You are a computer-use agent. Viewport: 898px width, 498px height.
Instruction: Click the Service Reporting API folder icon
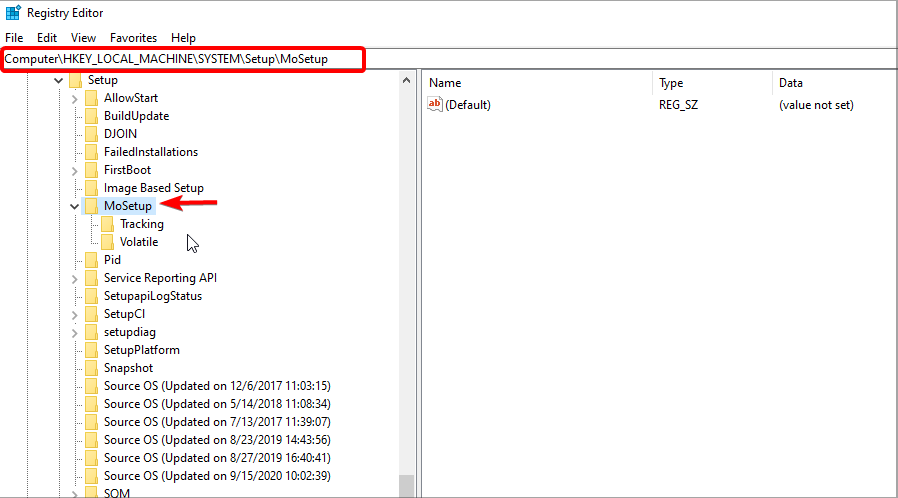tap(91, 278)
